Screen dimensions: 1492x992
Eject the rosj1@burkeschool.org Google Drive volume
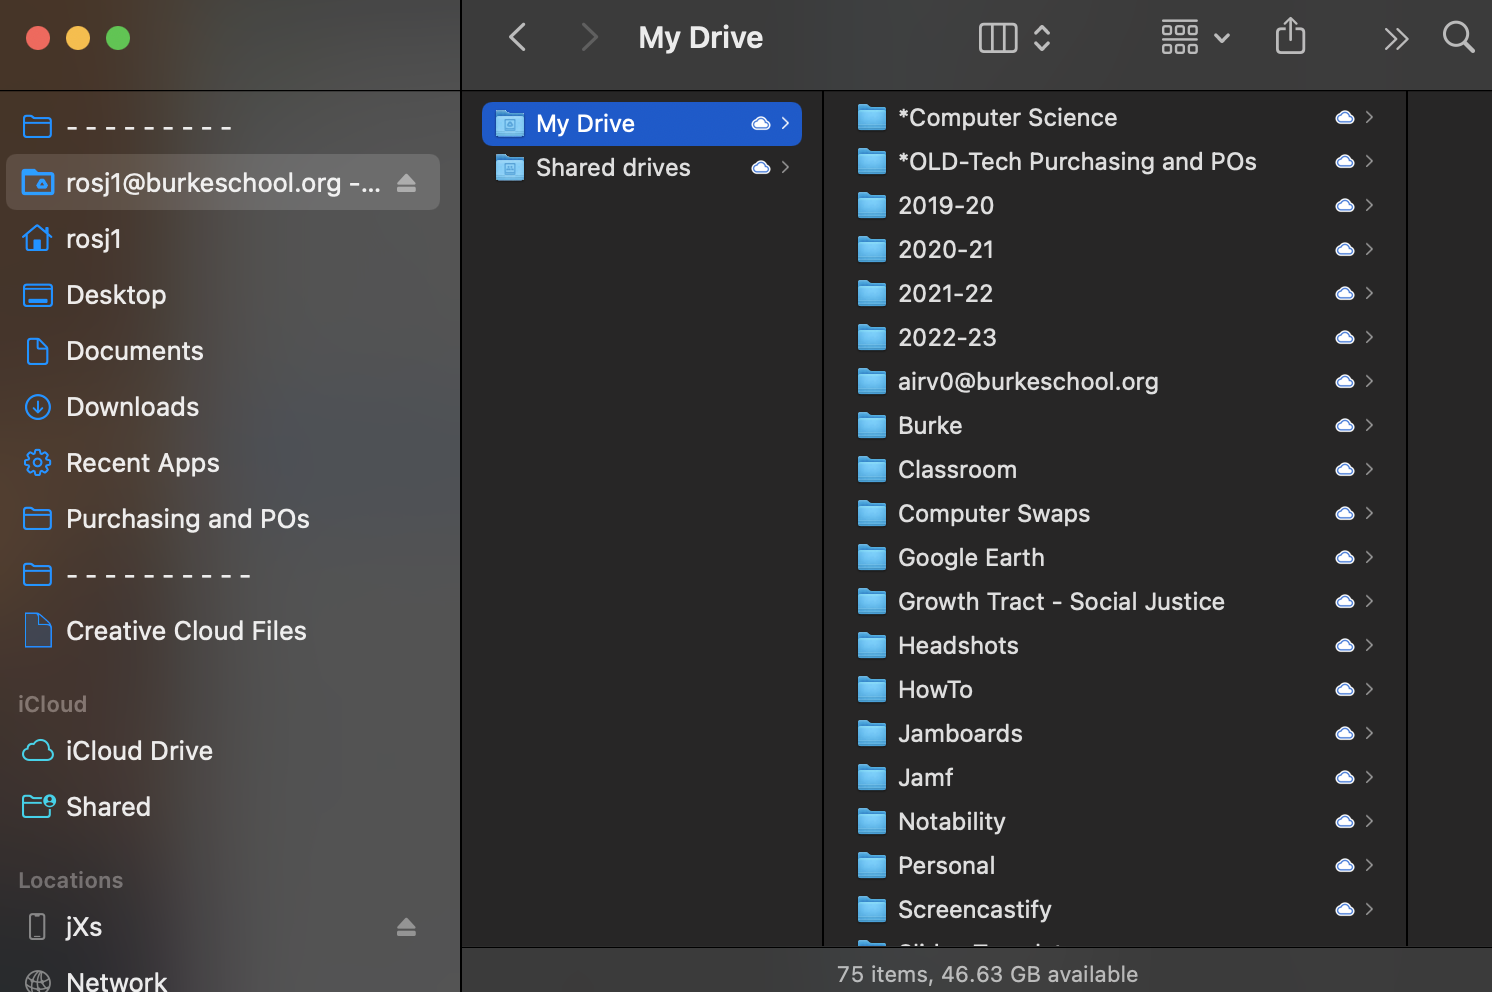pos(406,182)
